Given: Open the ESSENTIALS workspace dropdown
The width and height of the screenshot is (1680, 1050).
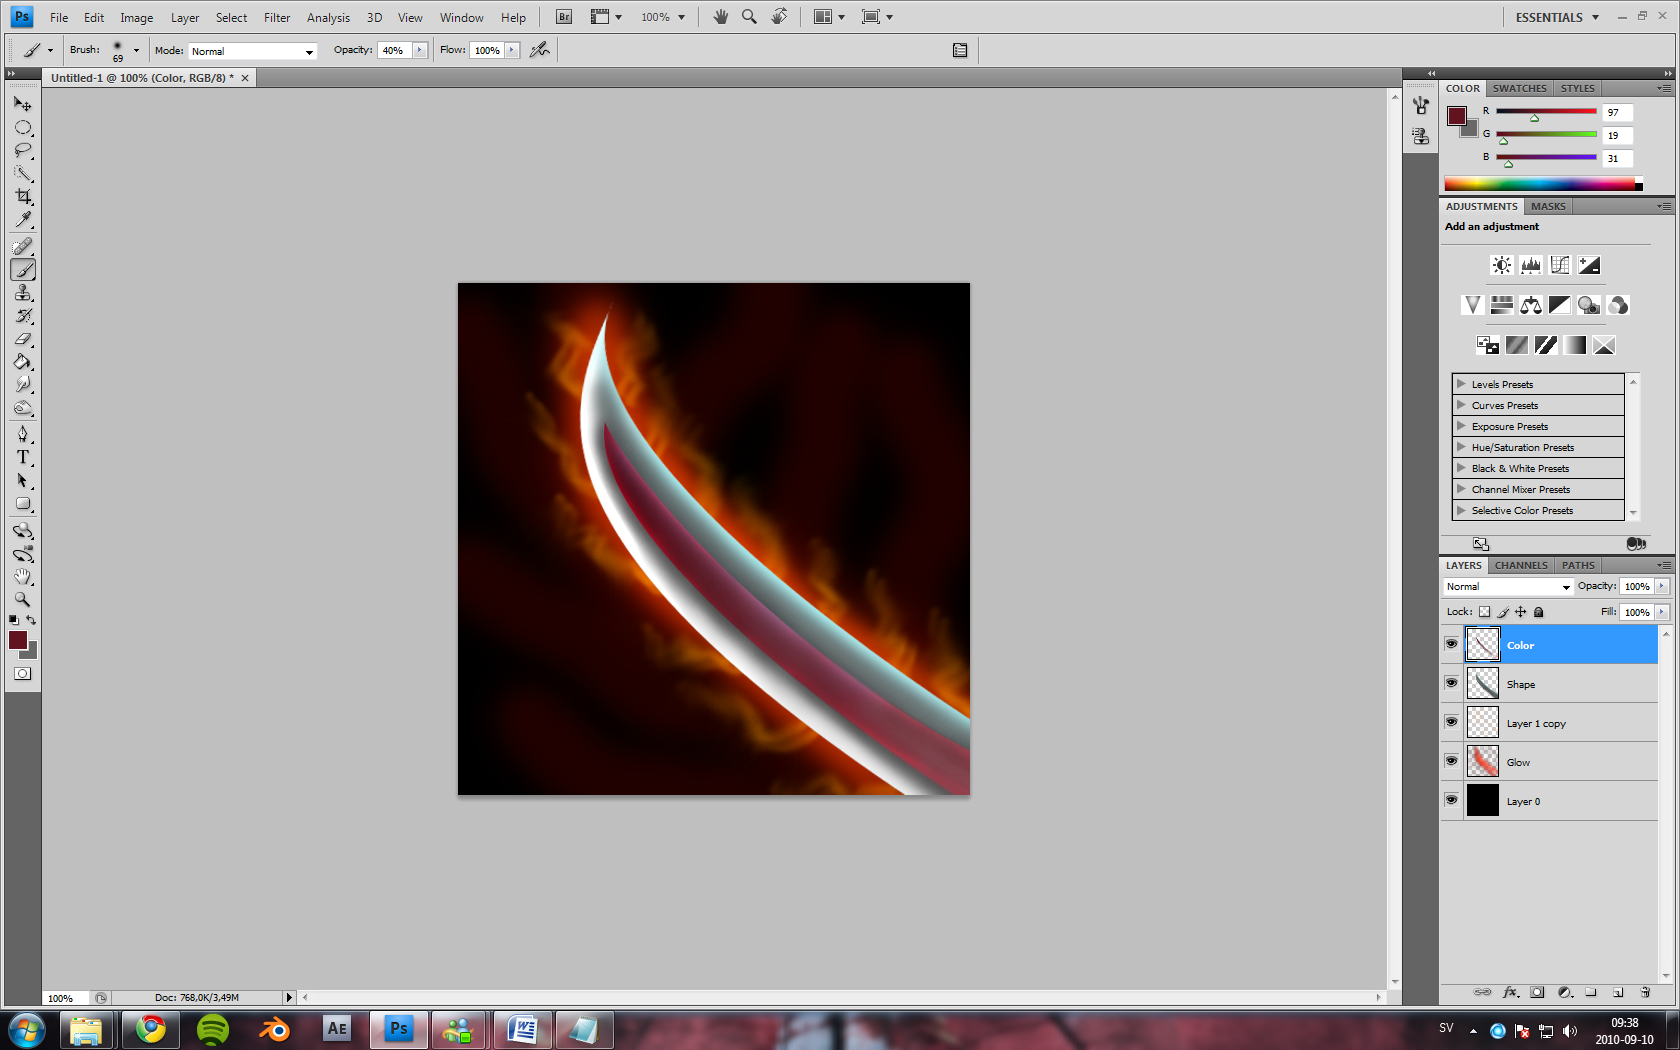Looking at the screenshot, I should (1557, 17).
